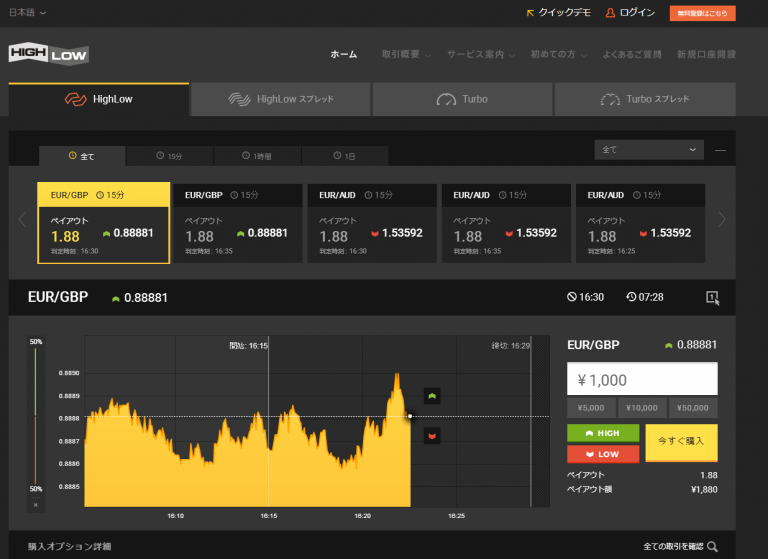Choose the red LOW button
Screen dimensions: 768x559
coord(603,454)
